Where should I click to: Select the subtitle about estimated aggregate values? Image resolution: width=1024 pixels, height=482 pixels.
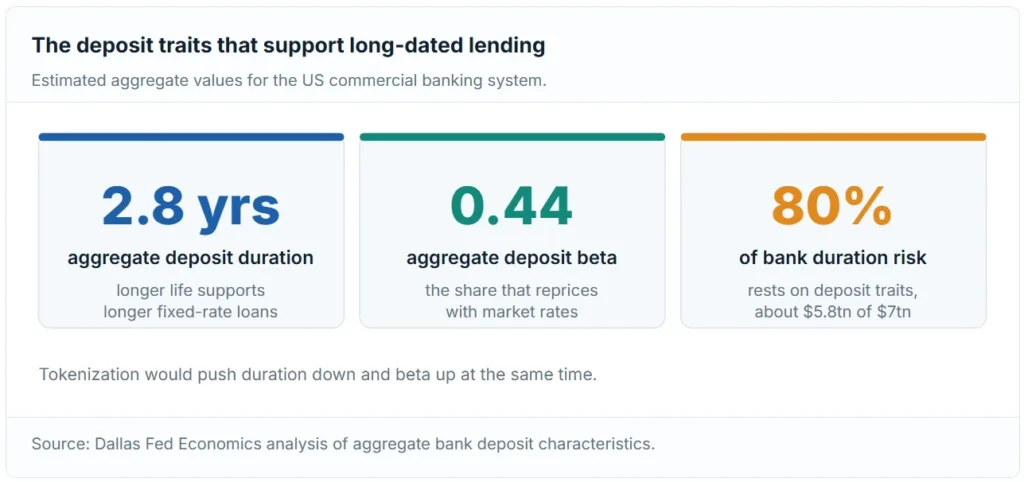tap(289, 82)
